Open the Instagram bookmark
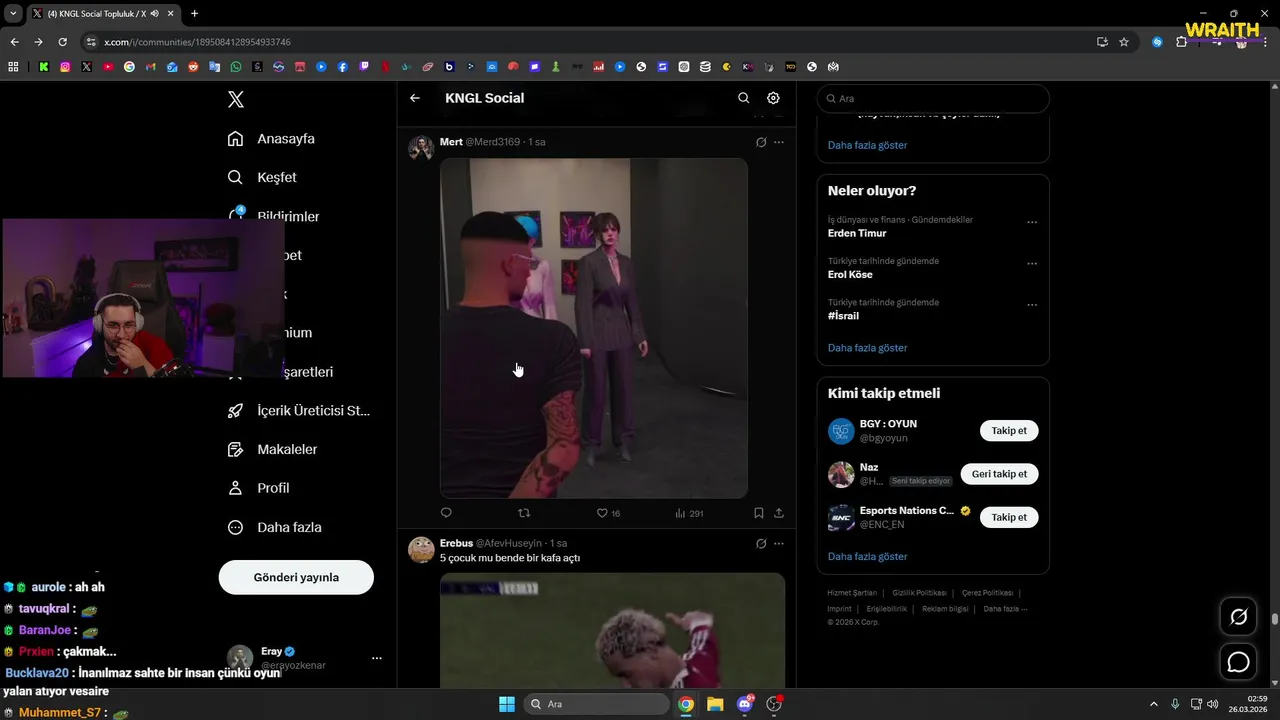 click(65, 67)
